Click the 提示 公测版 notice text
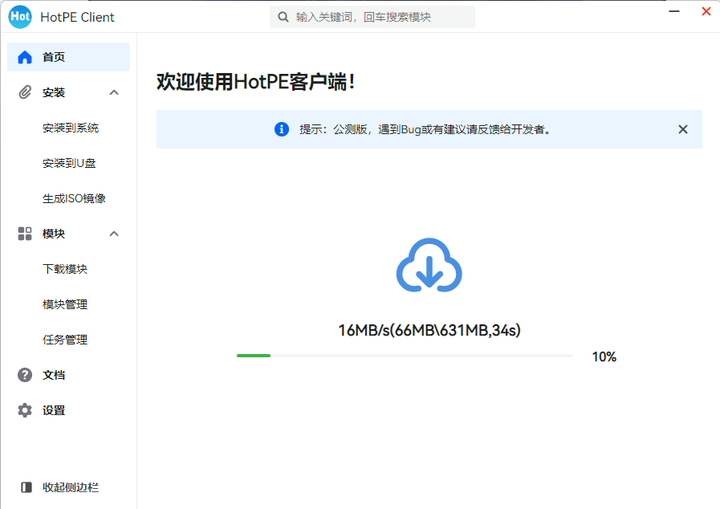The height and width of the screenshot is (509, 720). pyautogui.click(x=425, y=130)
